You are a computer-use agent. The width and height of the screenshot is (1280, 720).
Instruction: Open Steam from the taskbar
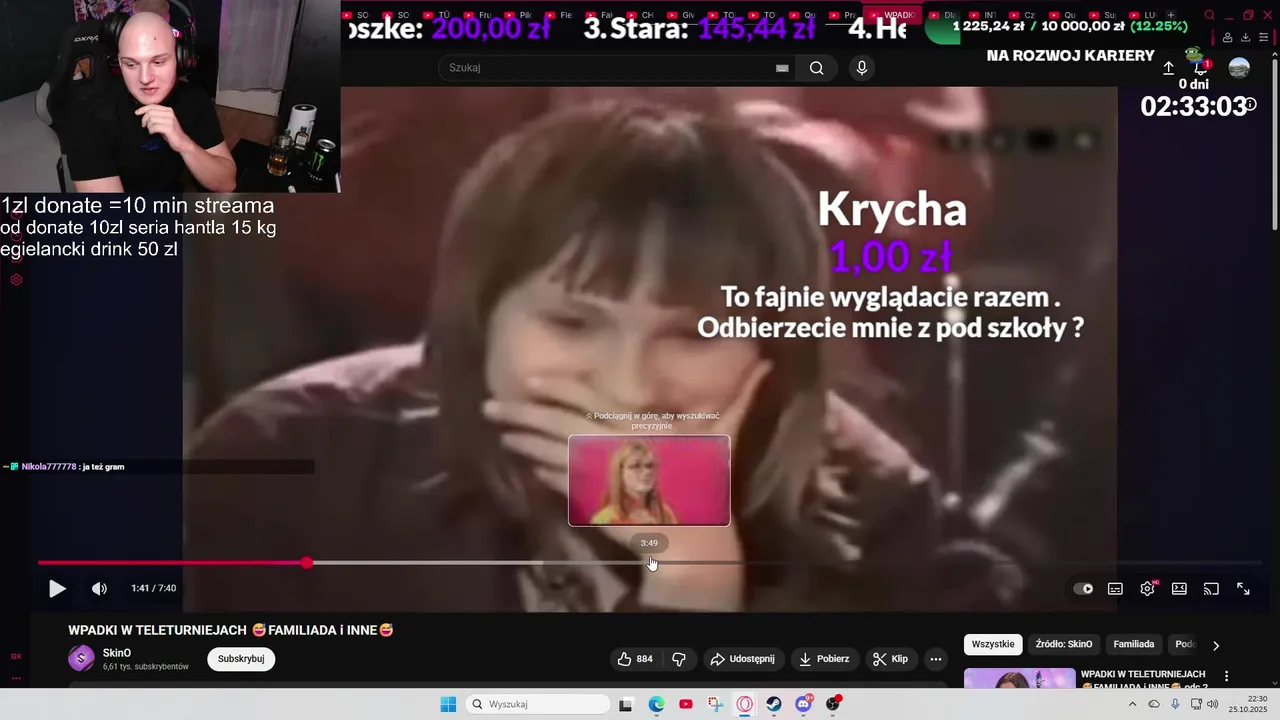[x=774, y=704]
